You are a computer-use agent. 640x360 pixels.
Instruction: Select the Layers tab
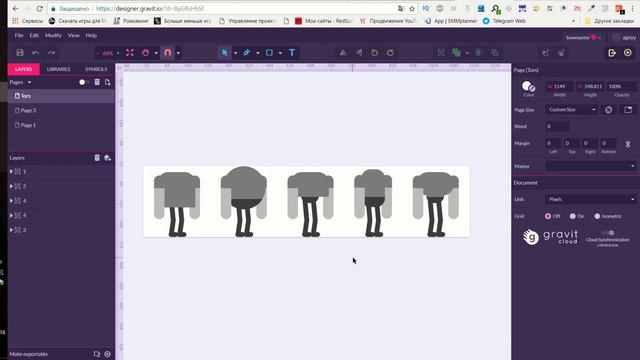(x=23, y=69)
